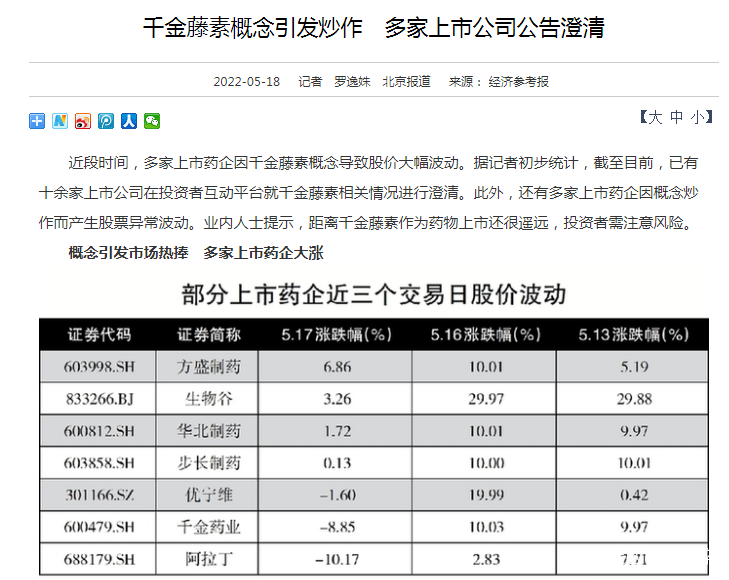This screenshot has height=580, width=729.
Task: Share via the blue N icon
Action: tap(60, 121)
